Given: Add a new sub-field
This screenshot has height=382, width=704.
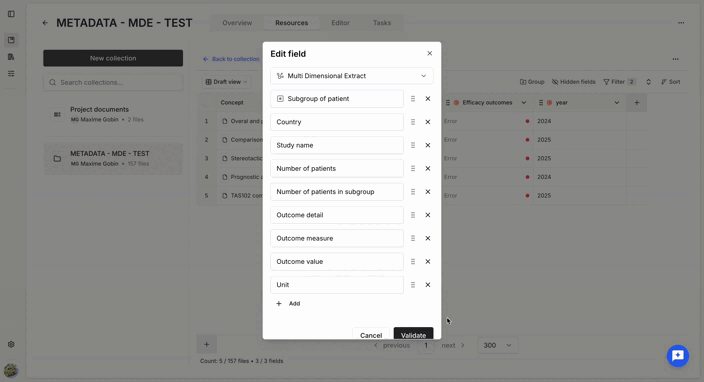Looking at the screenshot, I should 288,304.
